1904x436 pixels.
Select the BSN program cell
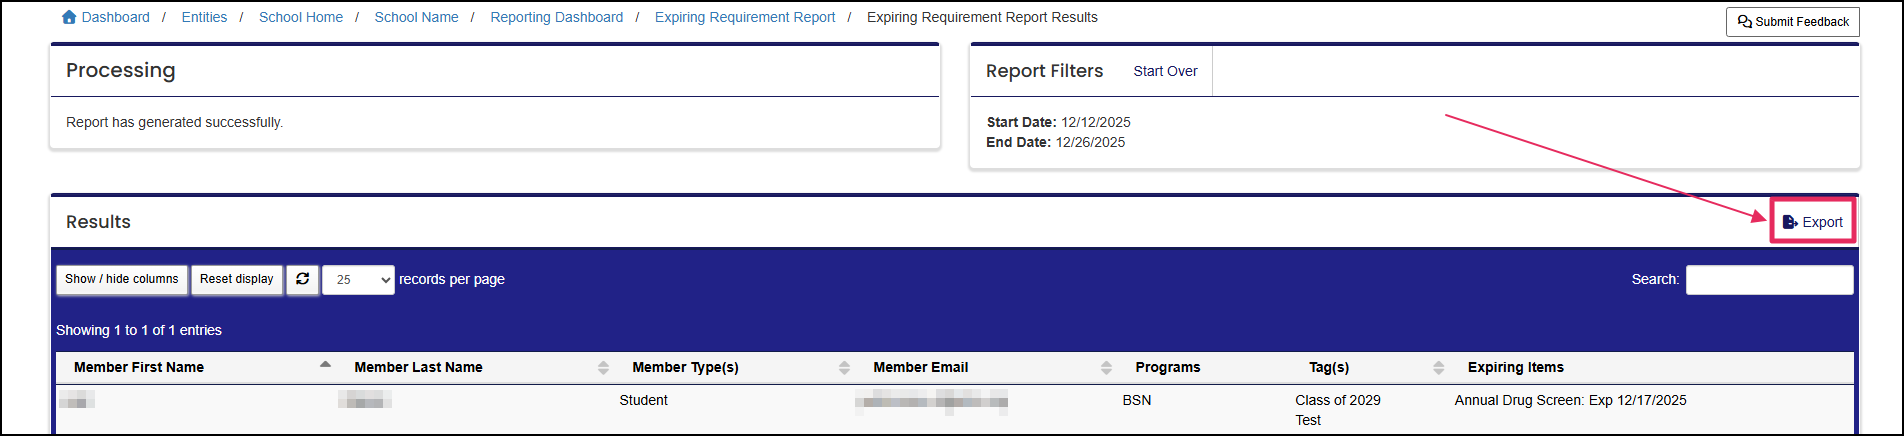pyautogui.click(x=1137, y=400)
